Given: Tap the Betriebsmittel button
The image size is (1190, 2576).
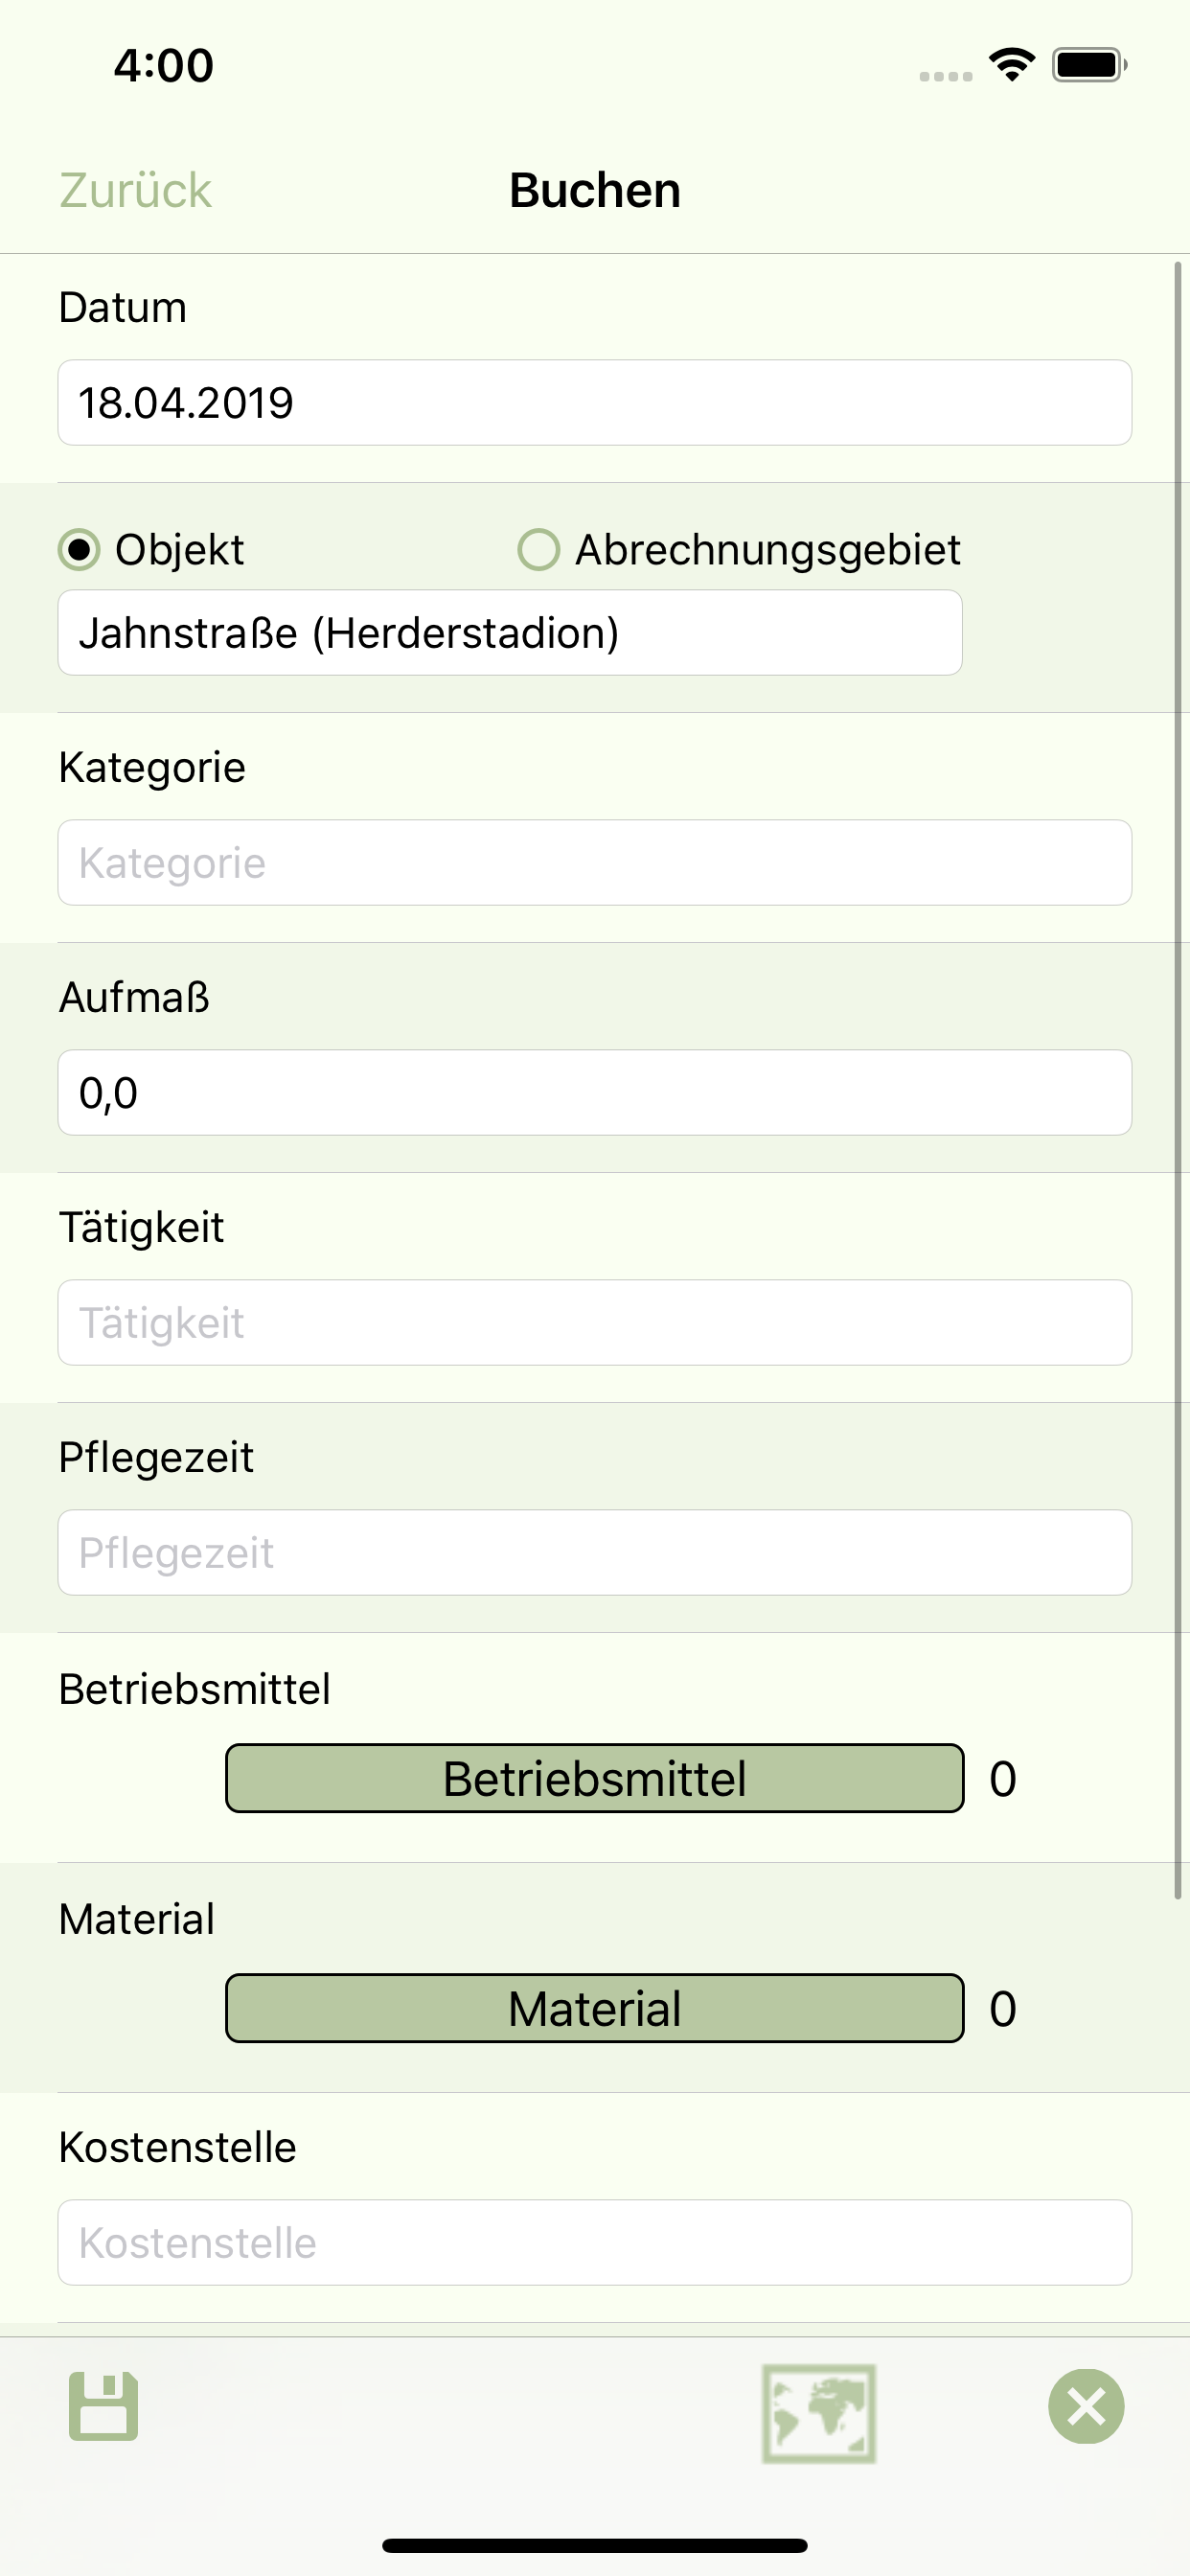Looking at the screenshot, I should pyautogui.click(x=595, y=1778).
